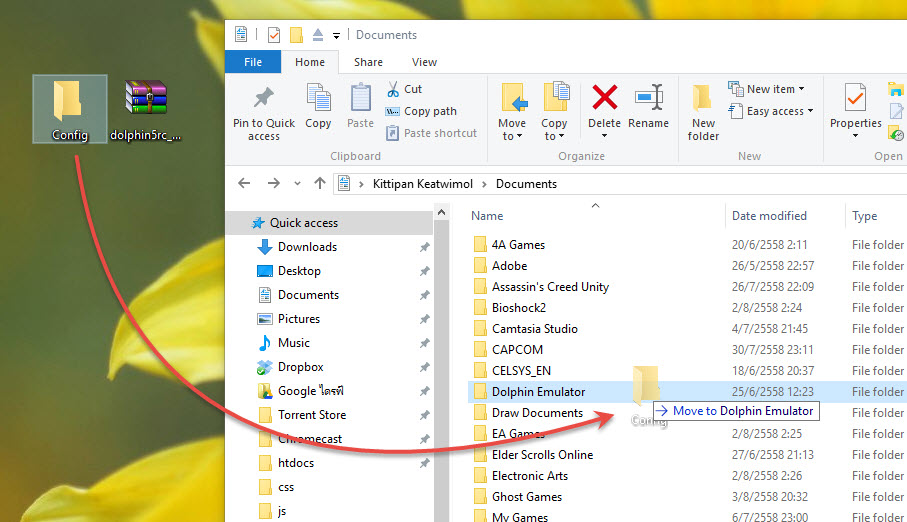The height and width of the screenshot is (522, 907).
Task: Open the Easy access dropdown
Action: pos(770,111)
